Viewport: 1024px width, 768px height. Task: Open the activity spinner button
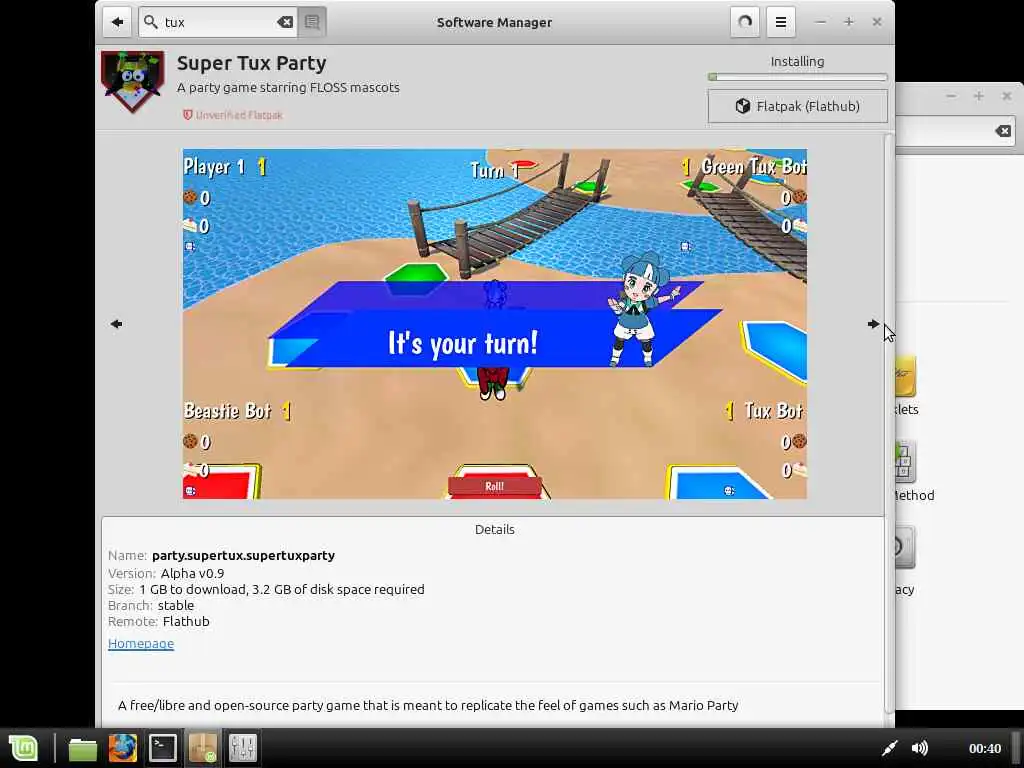coord(744,22)
